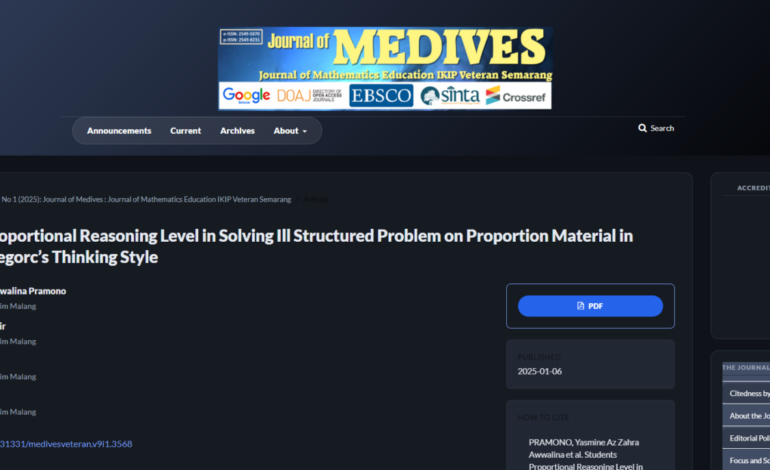
Task: Click the published date 2025-01-06
Action: 540,371
